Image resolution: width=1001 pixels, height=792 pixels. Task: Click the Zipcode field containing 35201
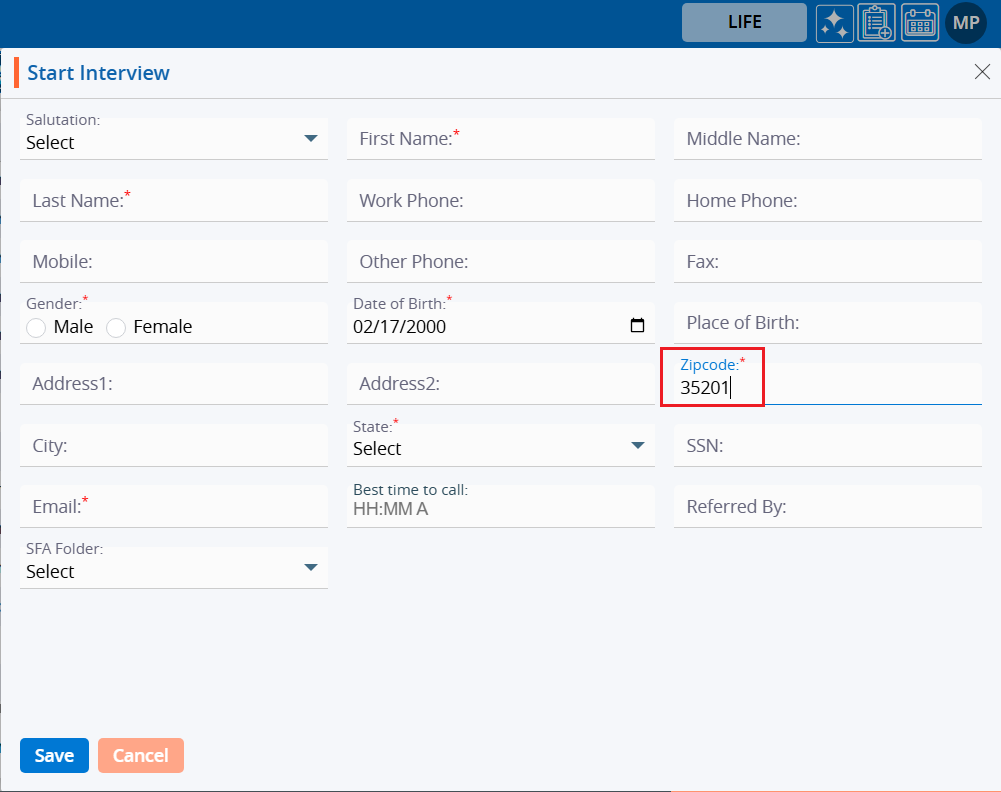[820, 388]
